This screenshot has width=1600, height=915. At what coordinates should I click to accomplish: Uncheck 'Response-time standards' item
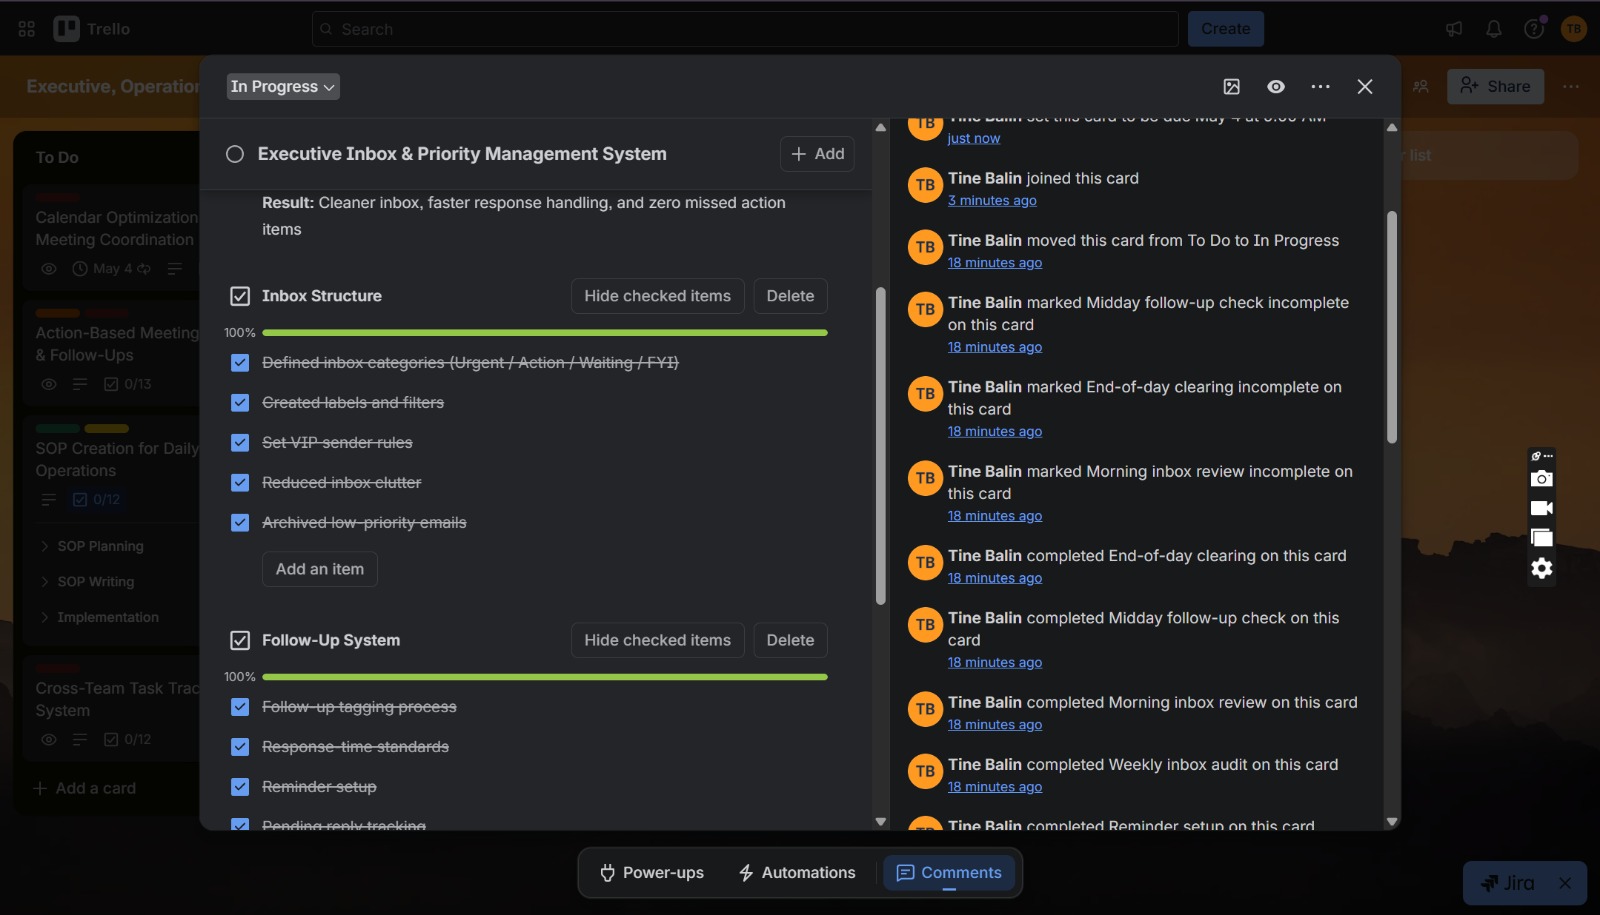(240, 747)
